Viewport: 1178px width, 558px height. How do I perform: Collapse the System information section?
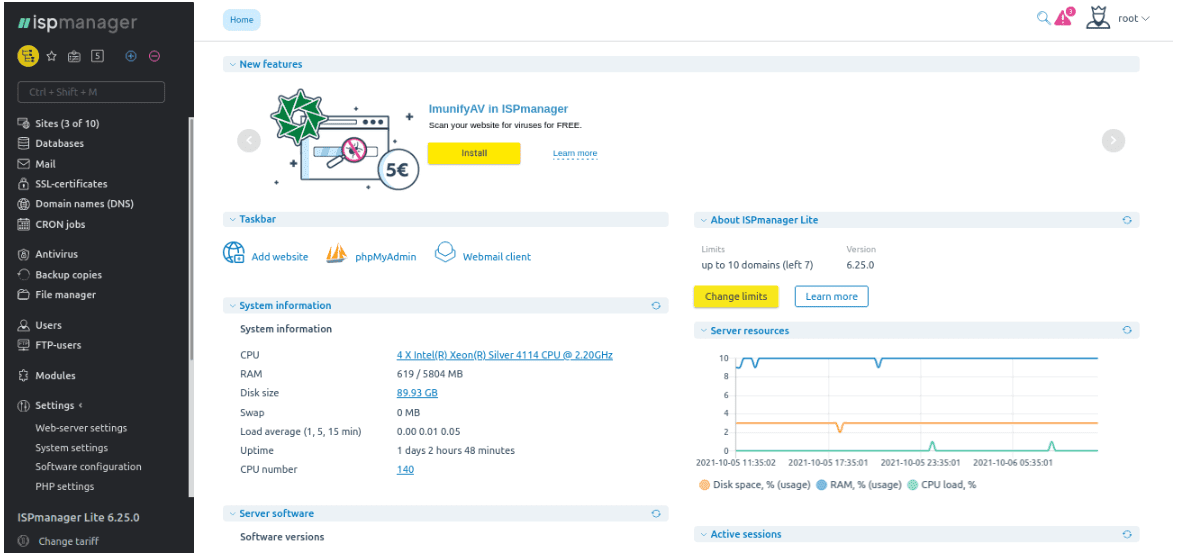point(233,306)
